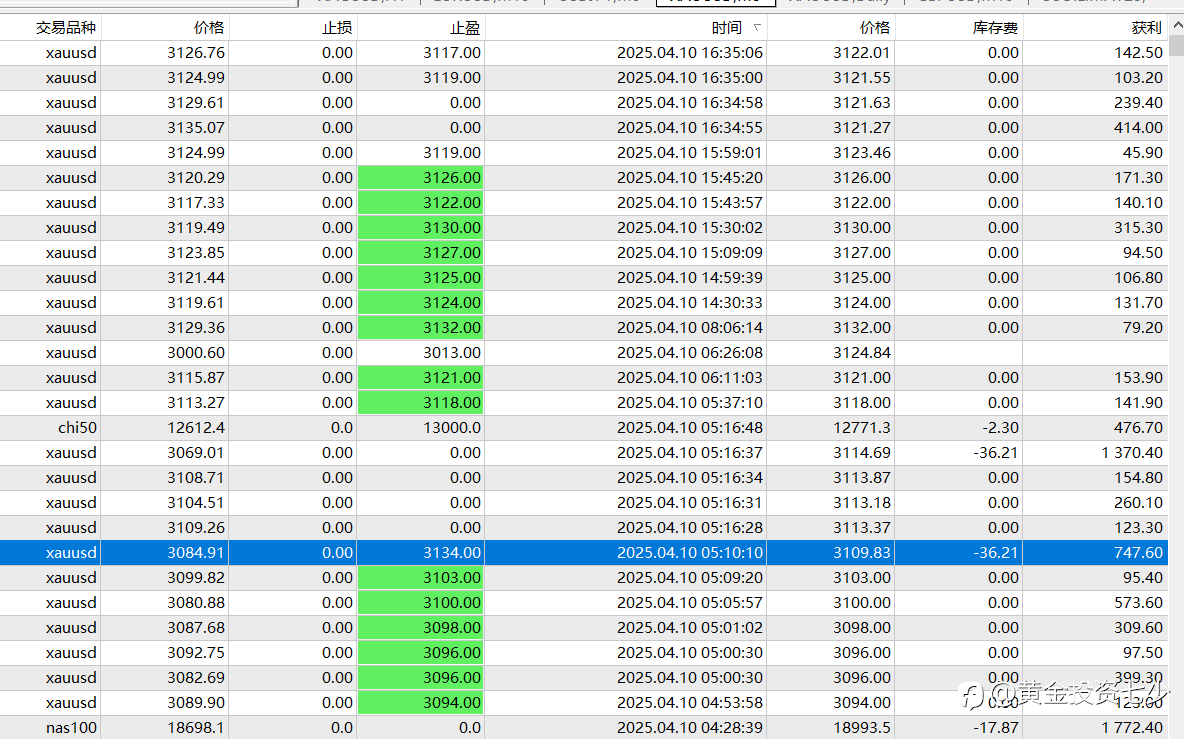This screenshot has width=1184, height=739.
Task: Click the swap value -2.30
Action: tap(1001, 427)
